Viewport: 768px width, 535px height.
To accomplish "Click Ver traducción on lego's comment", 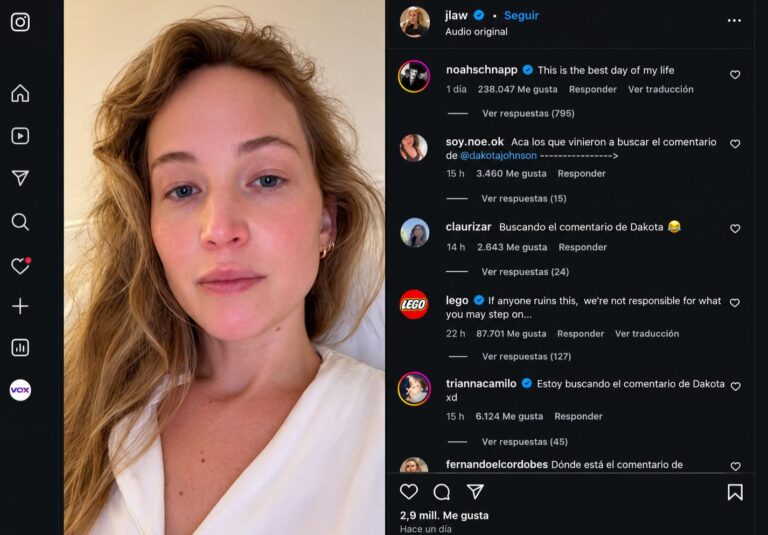I will pos(647,334).
